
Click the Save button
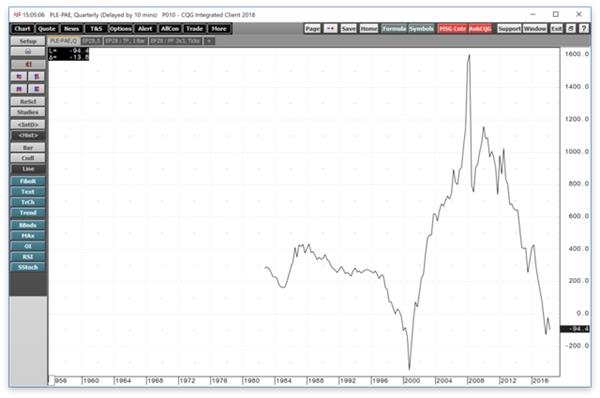pos(348,29)
